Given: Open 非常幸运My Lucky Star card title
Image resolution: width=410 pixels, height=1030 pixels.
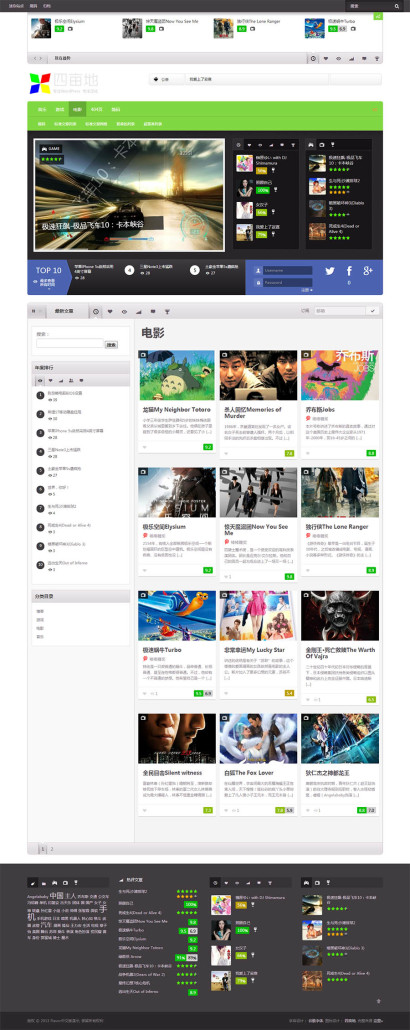Looking at the screenshot, I should pyautogui.click(x=254, y=650).
